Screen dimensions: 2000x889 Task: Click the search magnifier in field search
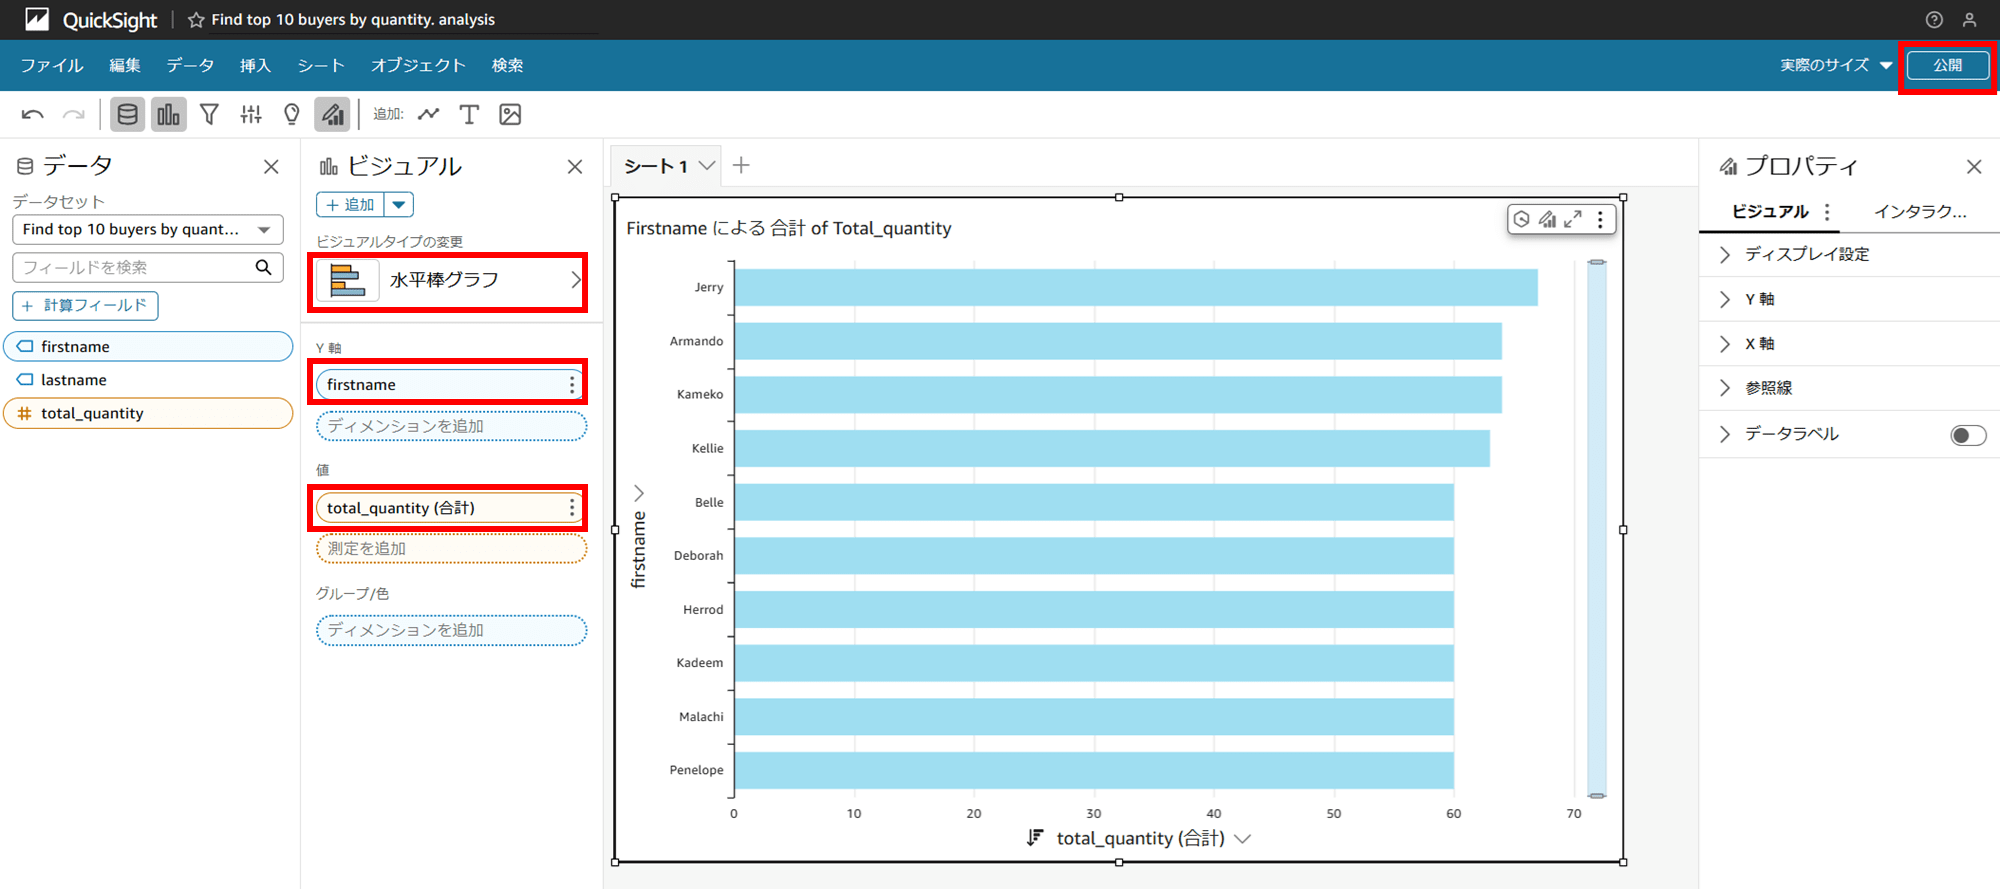pos(263,267)
